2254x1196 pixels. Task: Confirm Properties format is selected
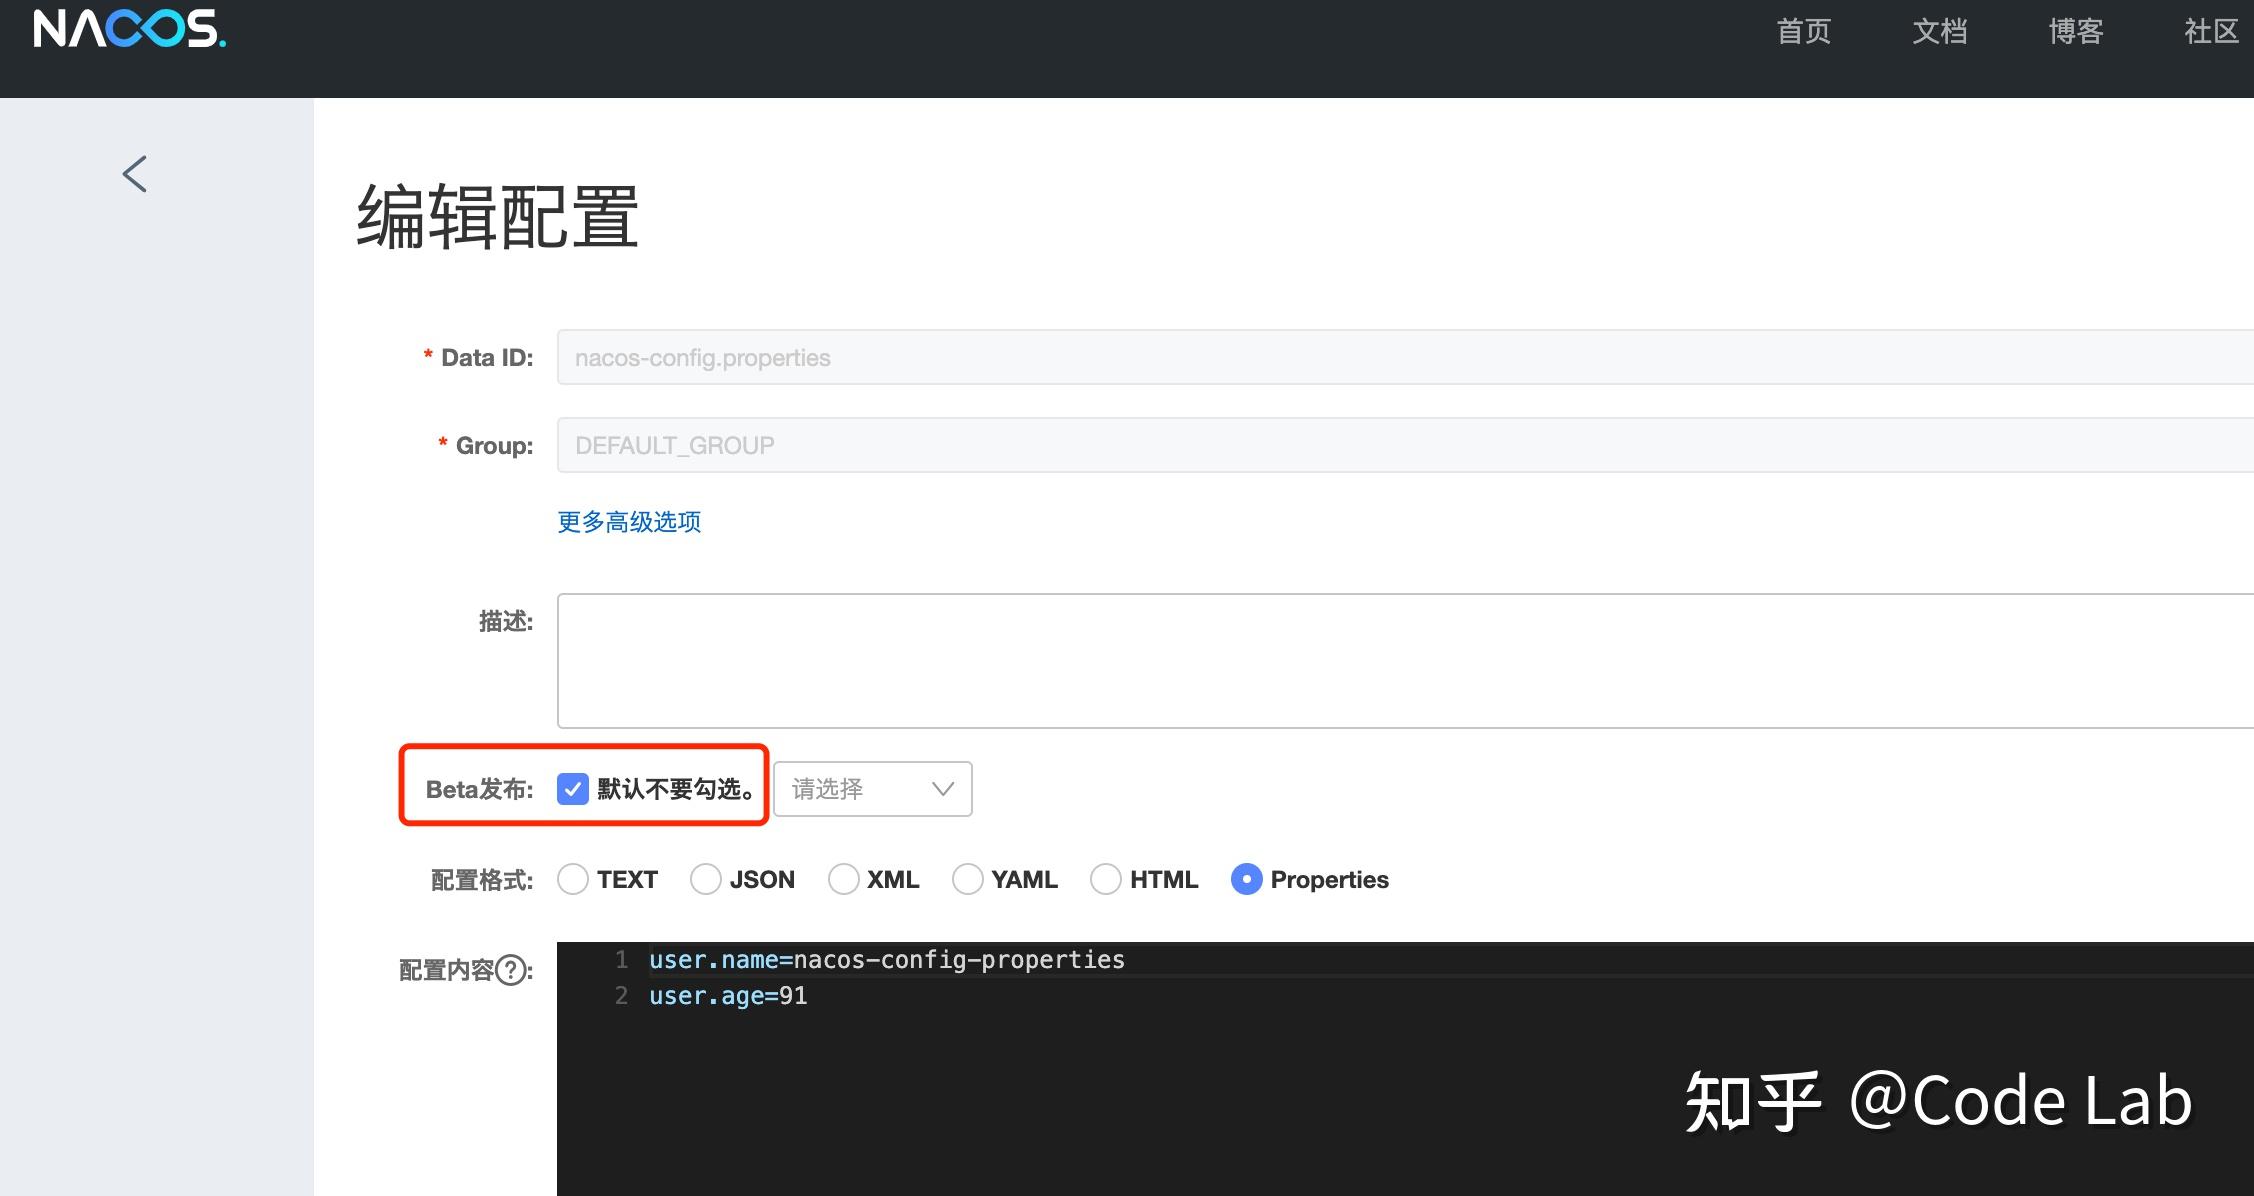(x=1245, y=879)
